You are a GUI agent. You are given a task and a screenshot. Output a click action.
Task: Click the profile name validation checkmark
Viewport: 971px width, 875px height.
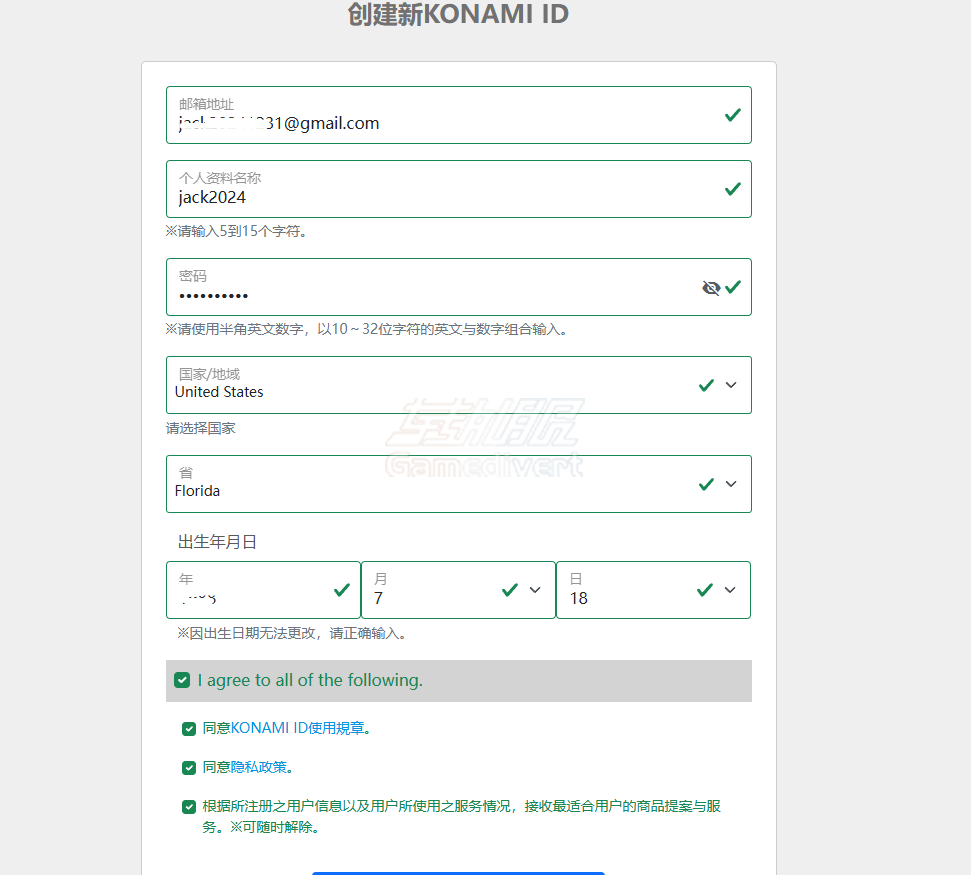point(733,189)
